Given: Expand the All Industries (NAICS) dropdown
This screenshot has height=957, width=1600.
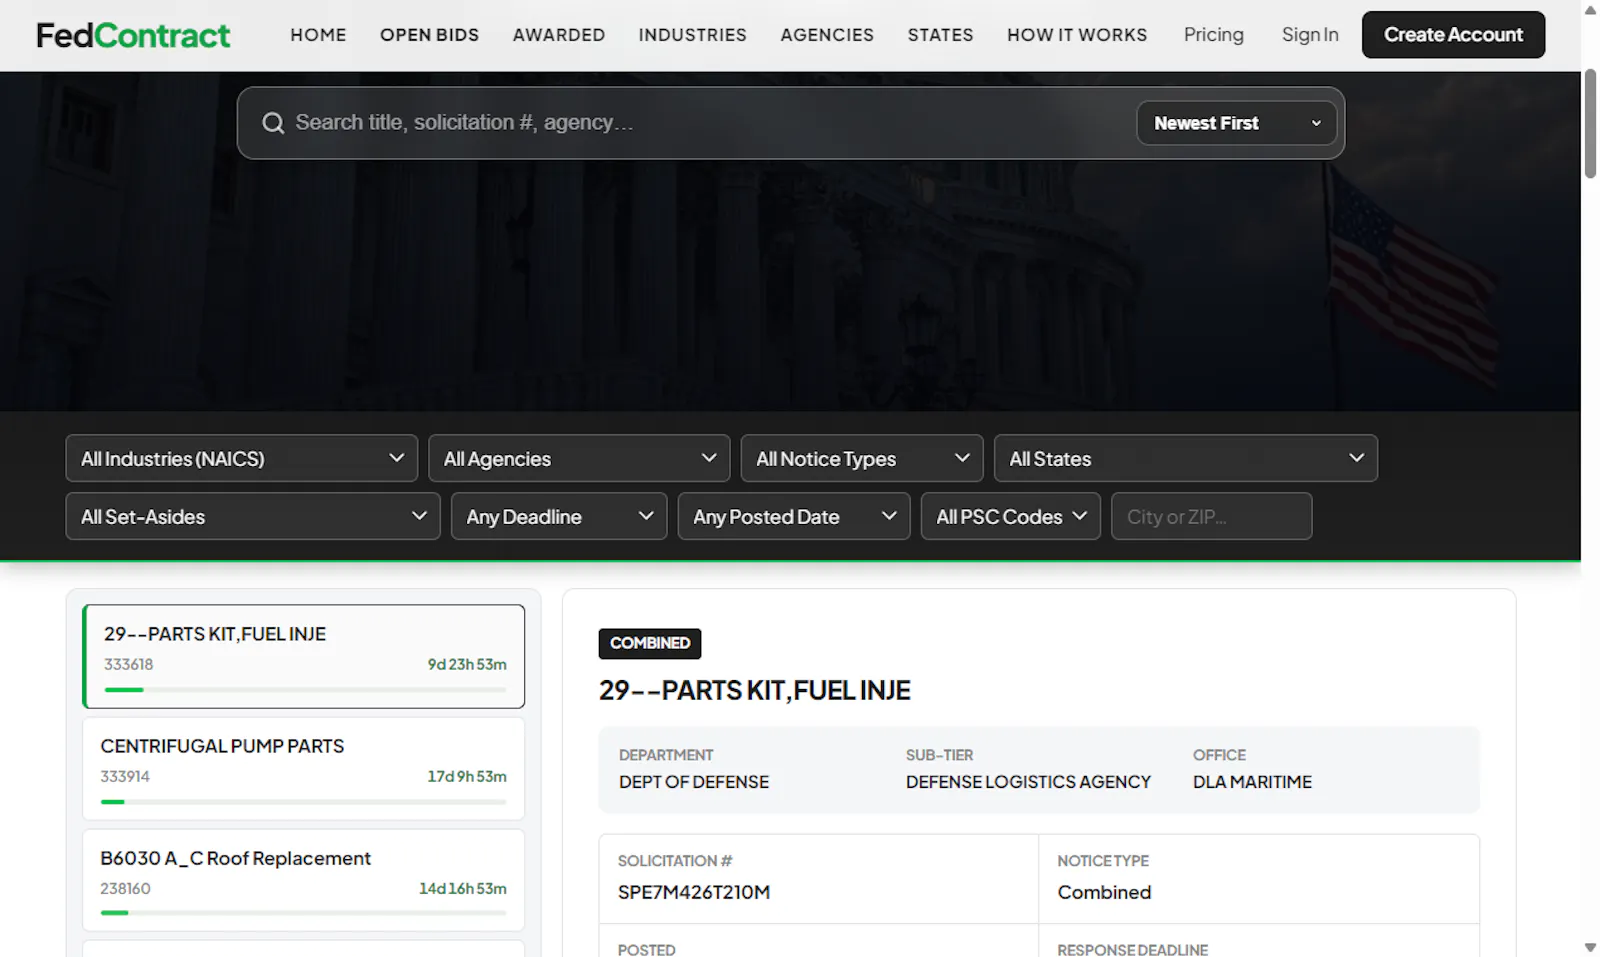Looking at the screenshot, I should click(x=241, y=458).
